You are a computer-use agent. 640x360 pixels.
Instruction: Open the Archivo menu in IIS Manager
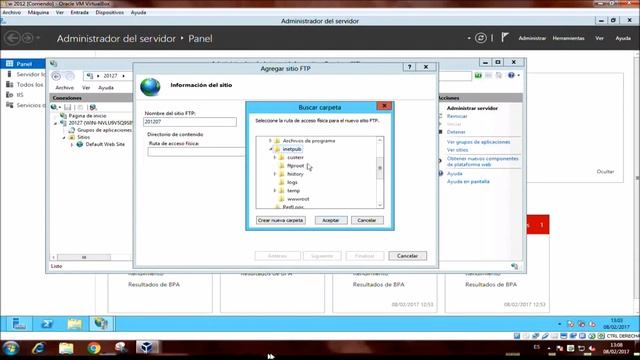(x=64, y=88)
